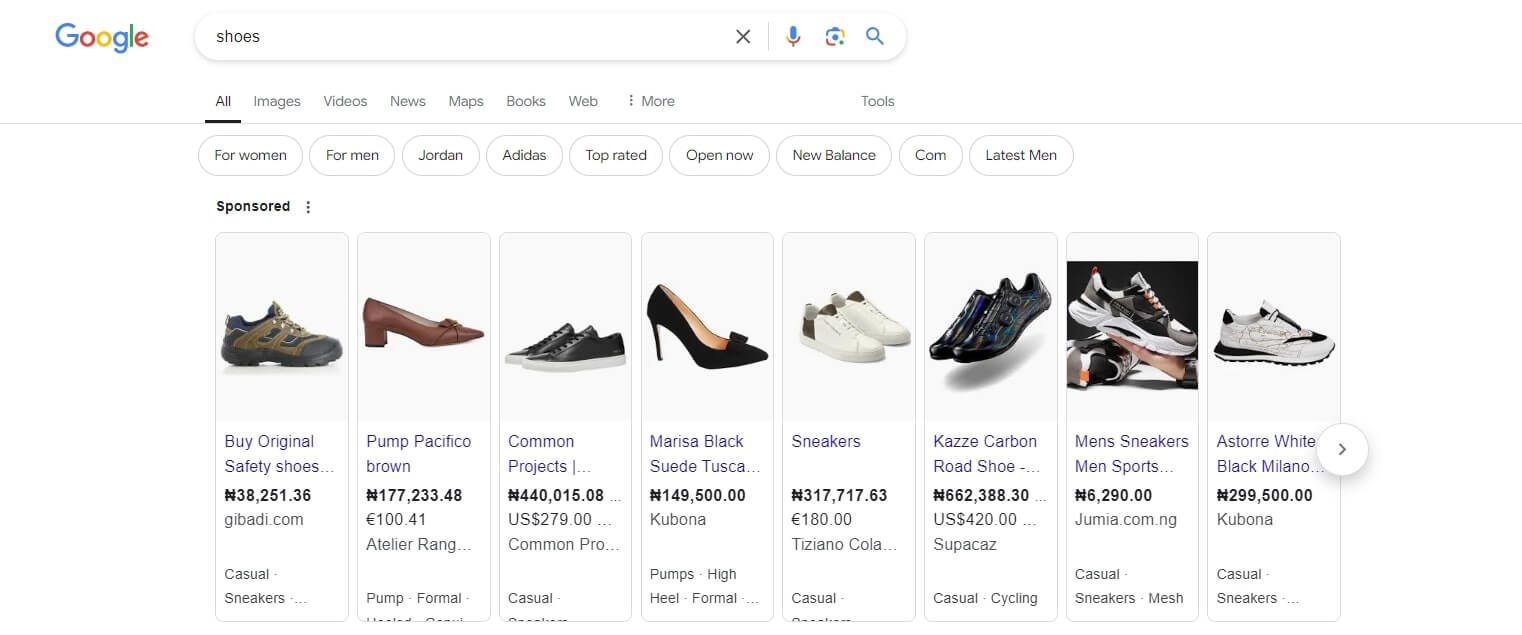Image resolution: width=1522 pixels, height=635 pixels.
Task: Switch to the Images tab
Action: pos(276,101)
